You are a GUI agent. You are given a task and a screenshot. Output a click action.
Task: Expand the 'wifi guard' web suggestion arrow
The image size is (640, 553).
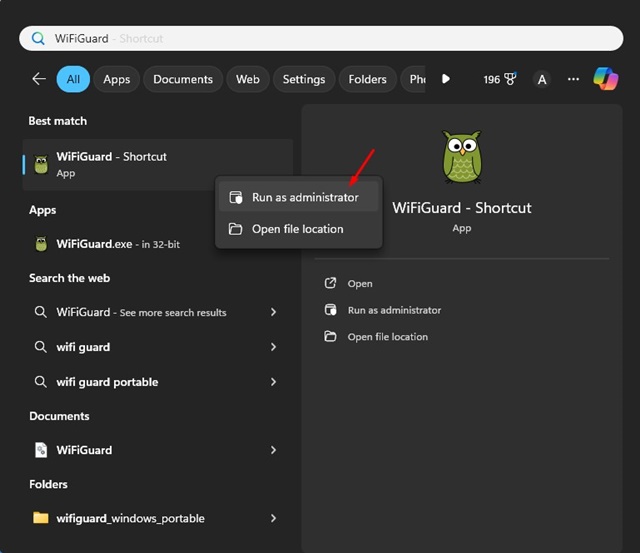[273, 347]
